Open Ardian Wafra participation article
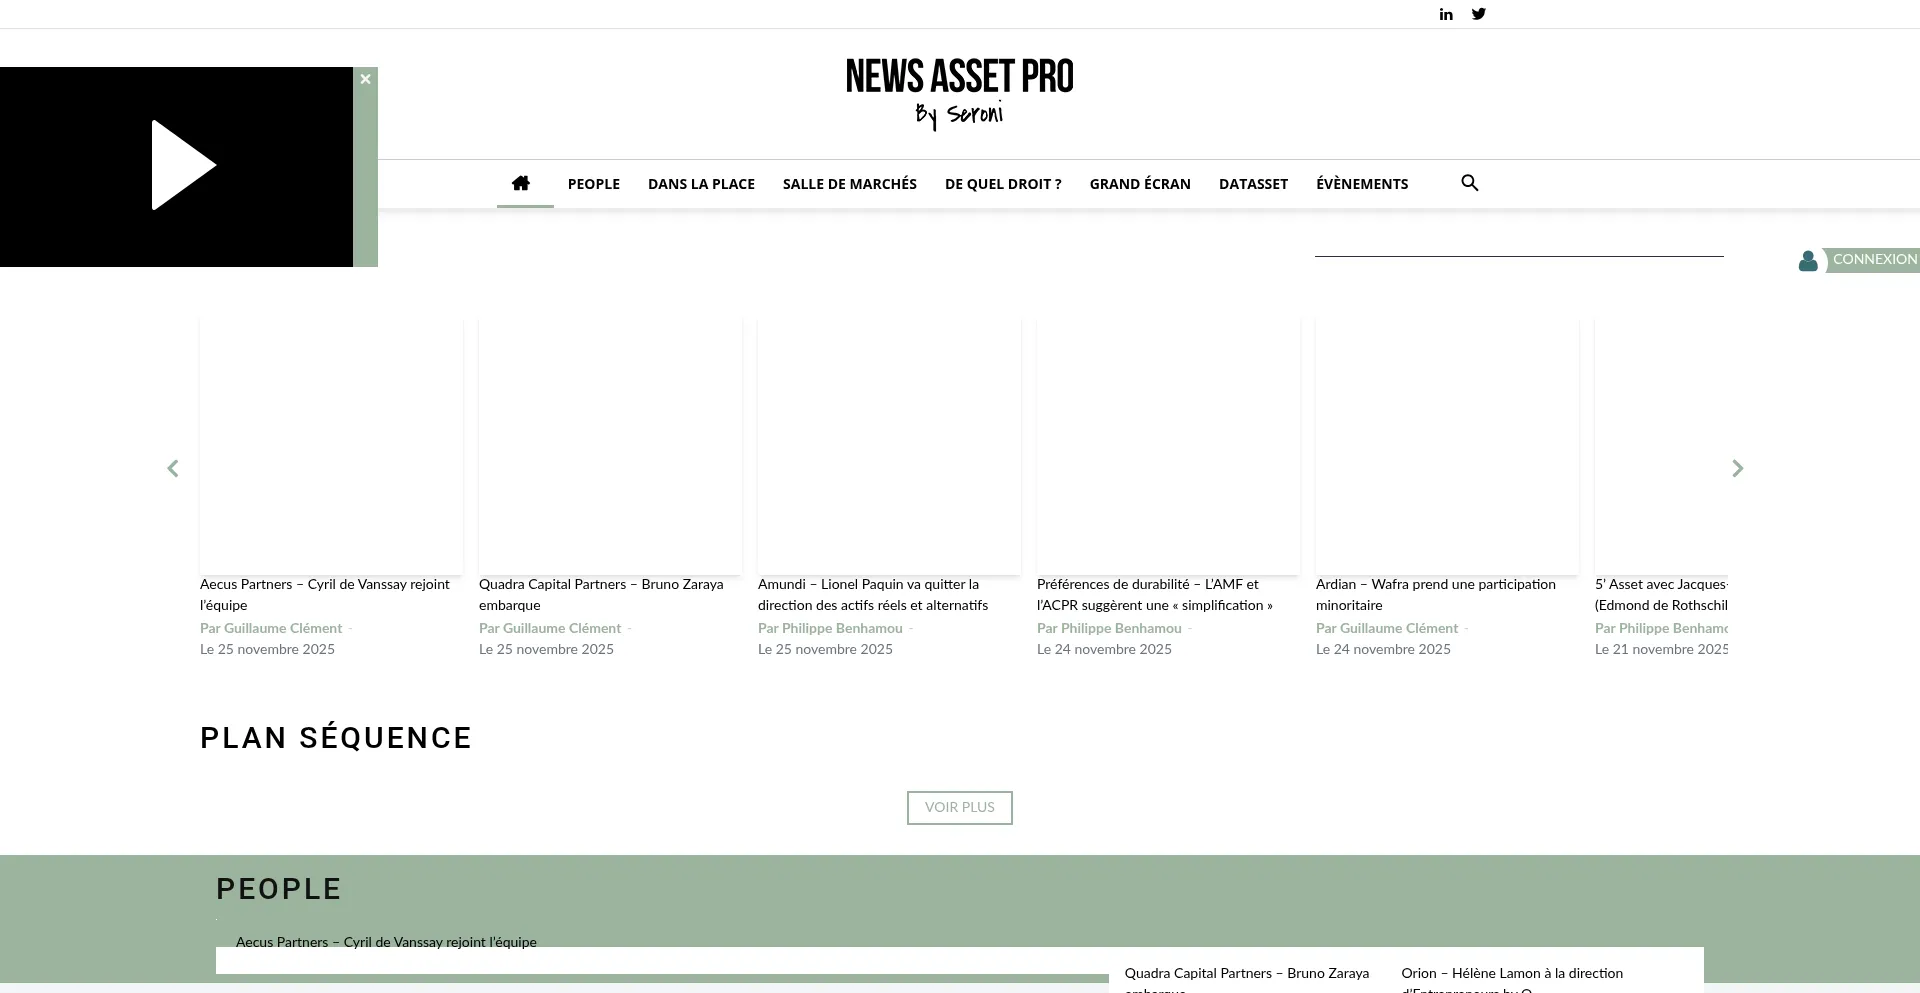The height and width of the screenshot is (993, 1920). tap(1435, 595)
